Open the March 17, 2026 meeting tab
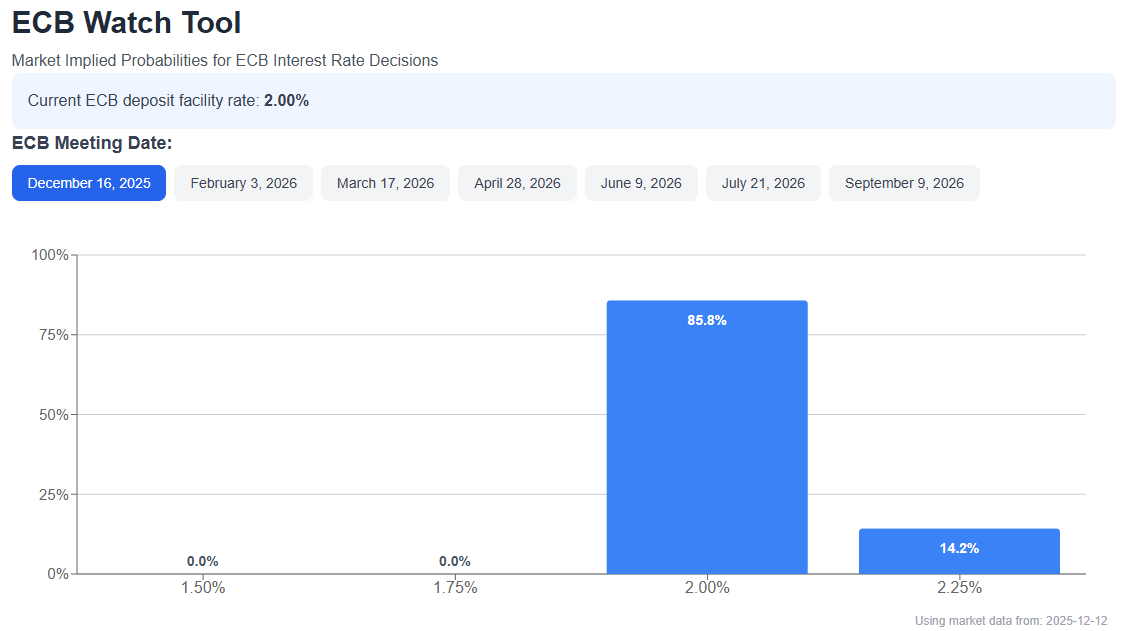The width and height of the screenshot is (1126, 631). pos(385,183)
